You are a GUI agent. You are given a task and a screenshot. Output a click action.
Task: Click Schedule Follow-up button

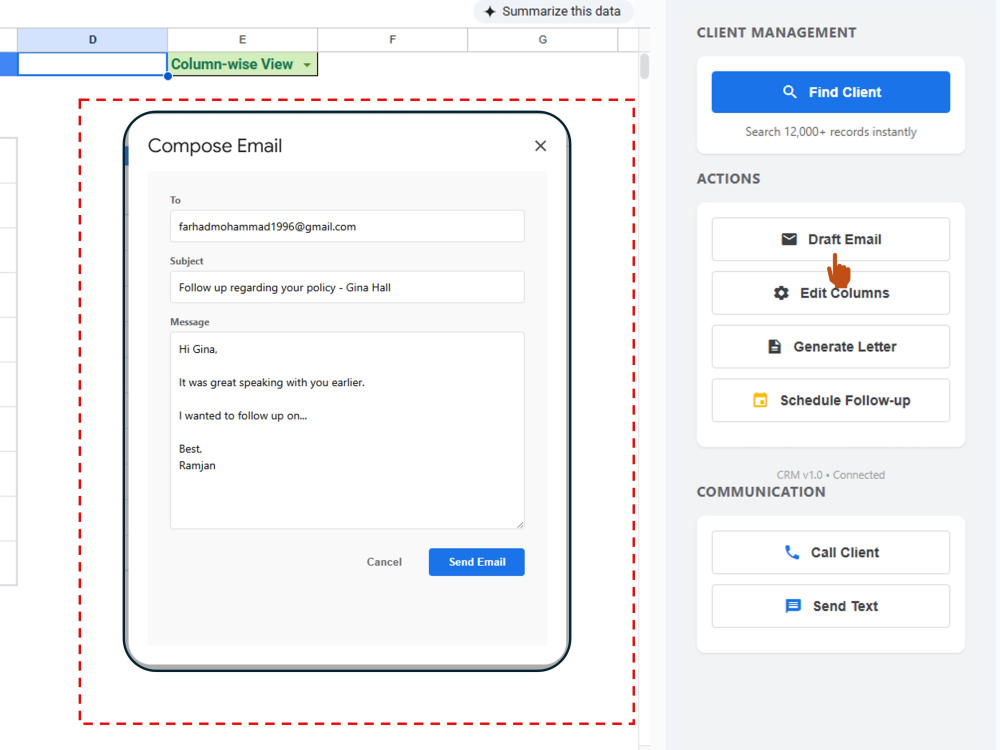click(830, 400)
